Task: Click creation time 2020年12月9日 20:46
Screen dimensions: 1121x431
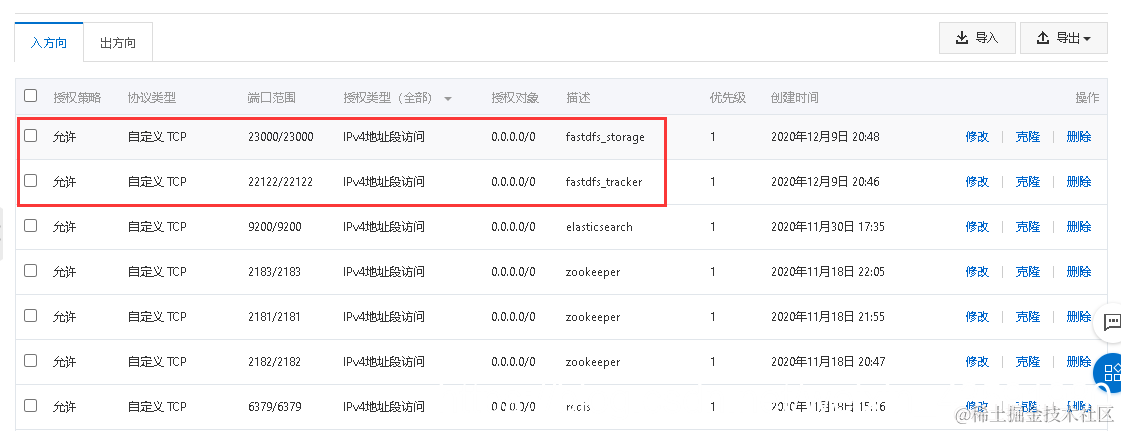Action: tap(825, 182)
